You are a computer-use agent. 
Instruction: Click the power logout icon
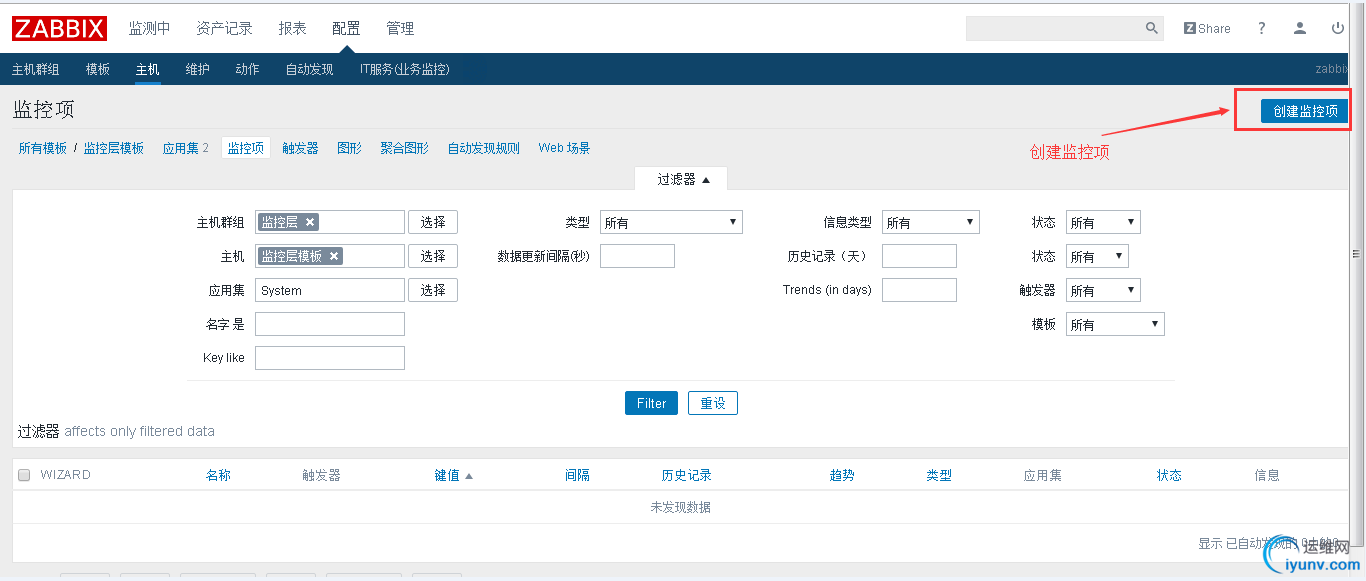click(1338, 29)
